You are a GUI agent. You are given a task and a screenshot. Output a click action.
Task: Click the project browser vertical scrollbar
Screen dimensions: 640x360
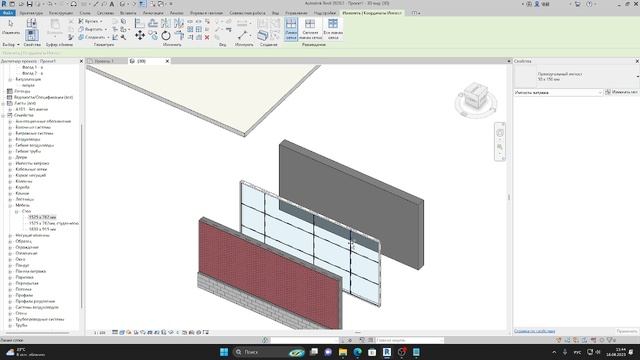click(x=82, y=216)
